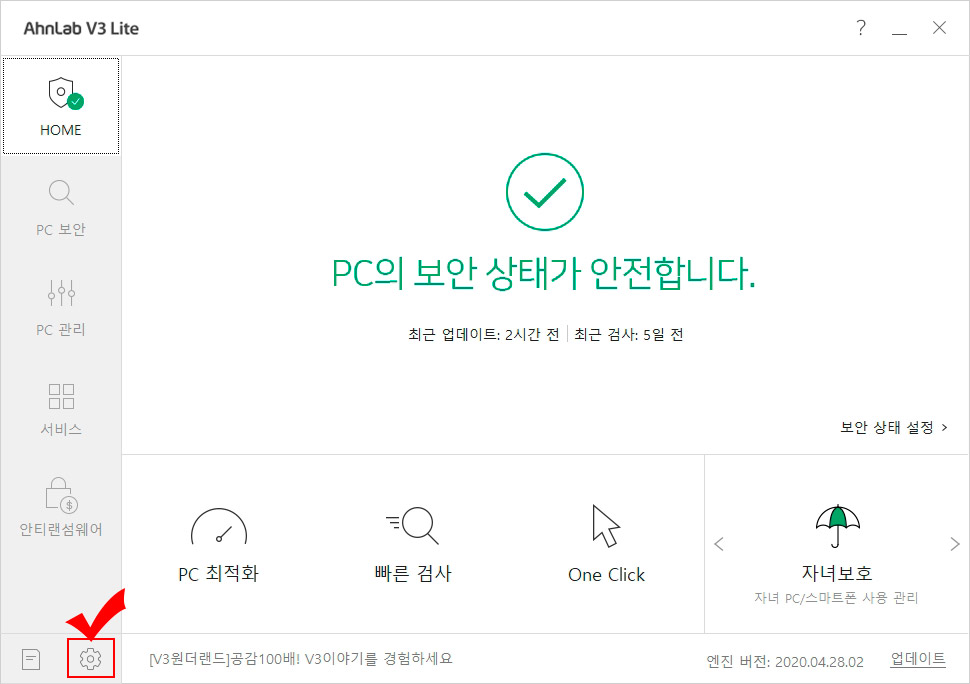Run One Click cursor function
Screen dimensions: 970x684
click(606, 545)
